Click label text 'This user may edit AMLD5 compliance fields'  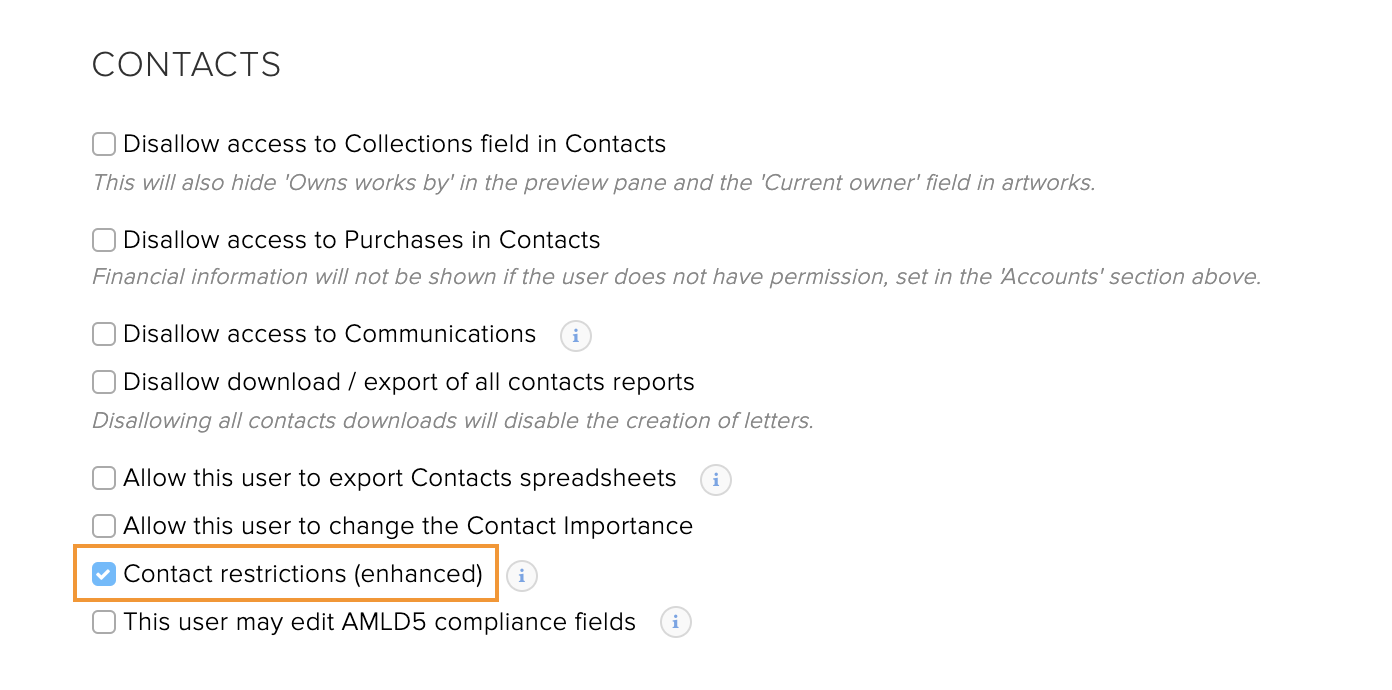tap(380, 622)
